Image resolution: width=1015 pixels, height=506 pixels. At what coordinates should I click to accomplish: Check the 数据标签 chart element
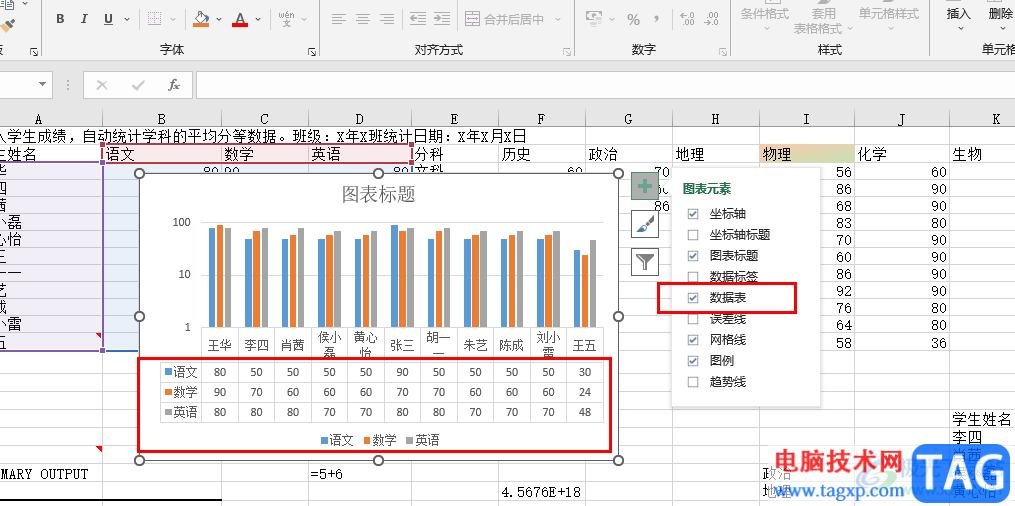pos(693,277)
